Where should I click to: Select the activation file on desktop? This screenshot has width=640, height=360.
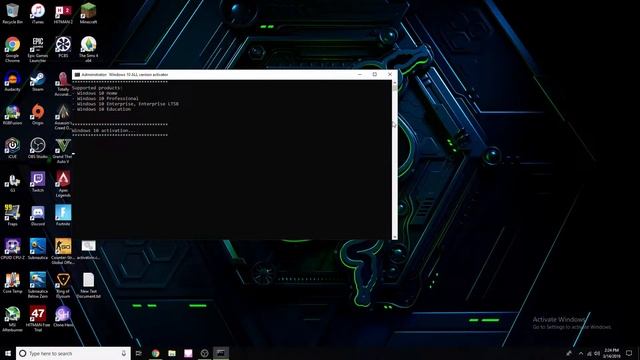(x=88, y=249)
